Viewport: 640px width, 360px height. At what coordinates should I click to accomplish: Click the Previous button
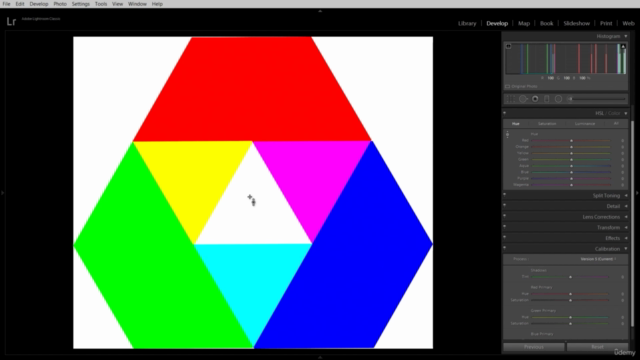534,347
